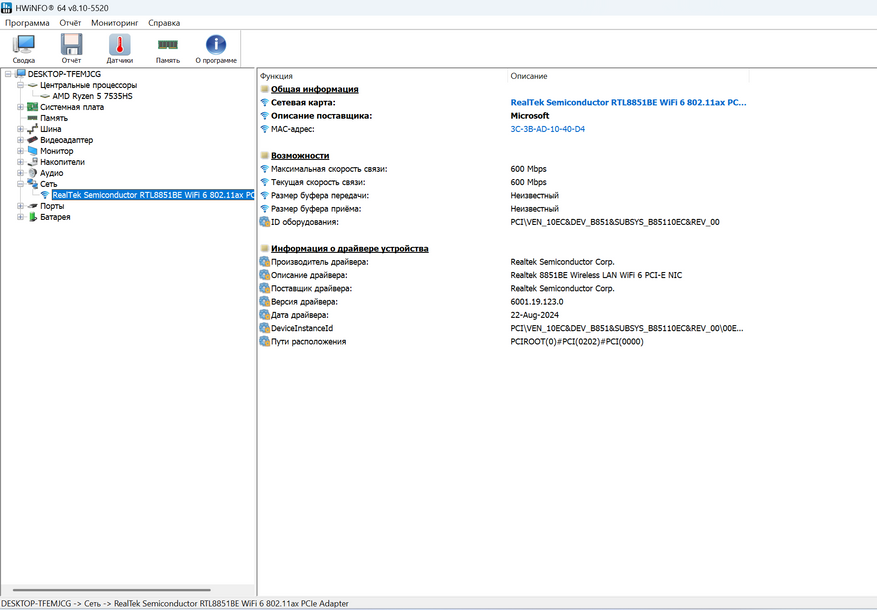Click the WiFi icon beside Сетевая карта
This screenshot has width=877, height=610.
click(x=265, y=102)
